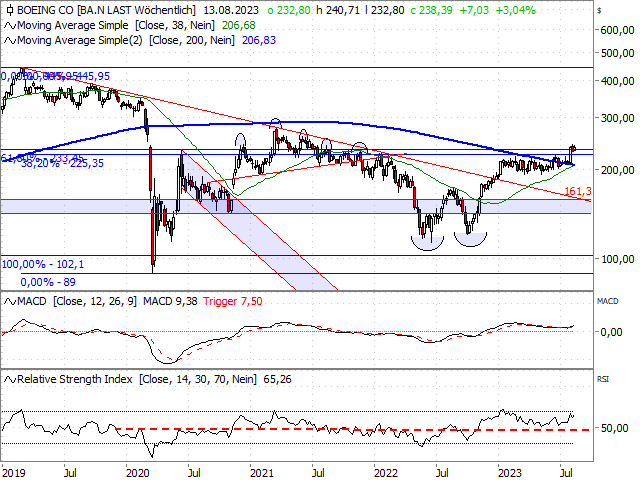Click the RSI value 65,26

[278, 380]
